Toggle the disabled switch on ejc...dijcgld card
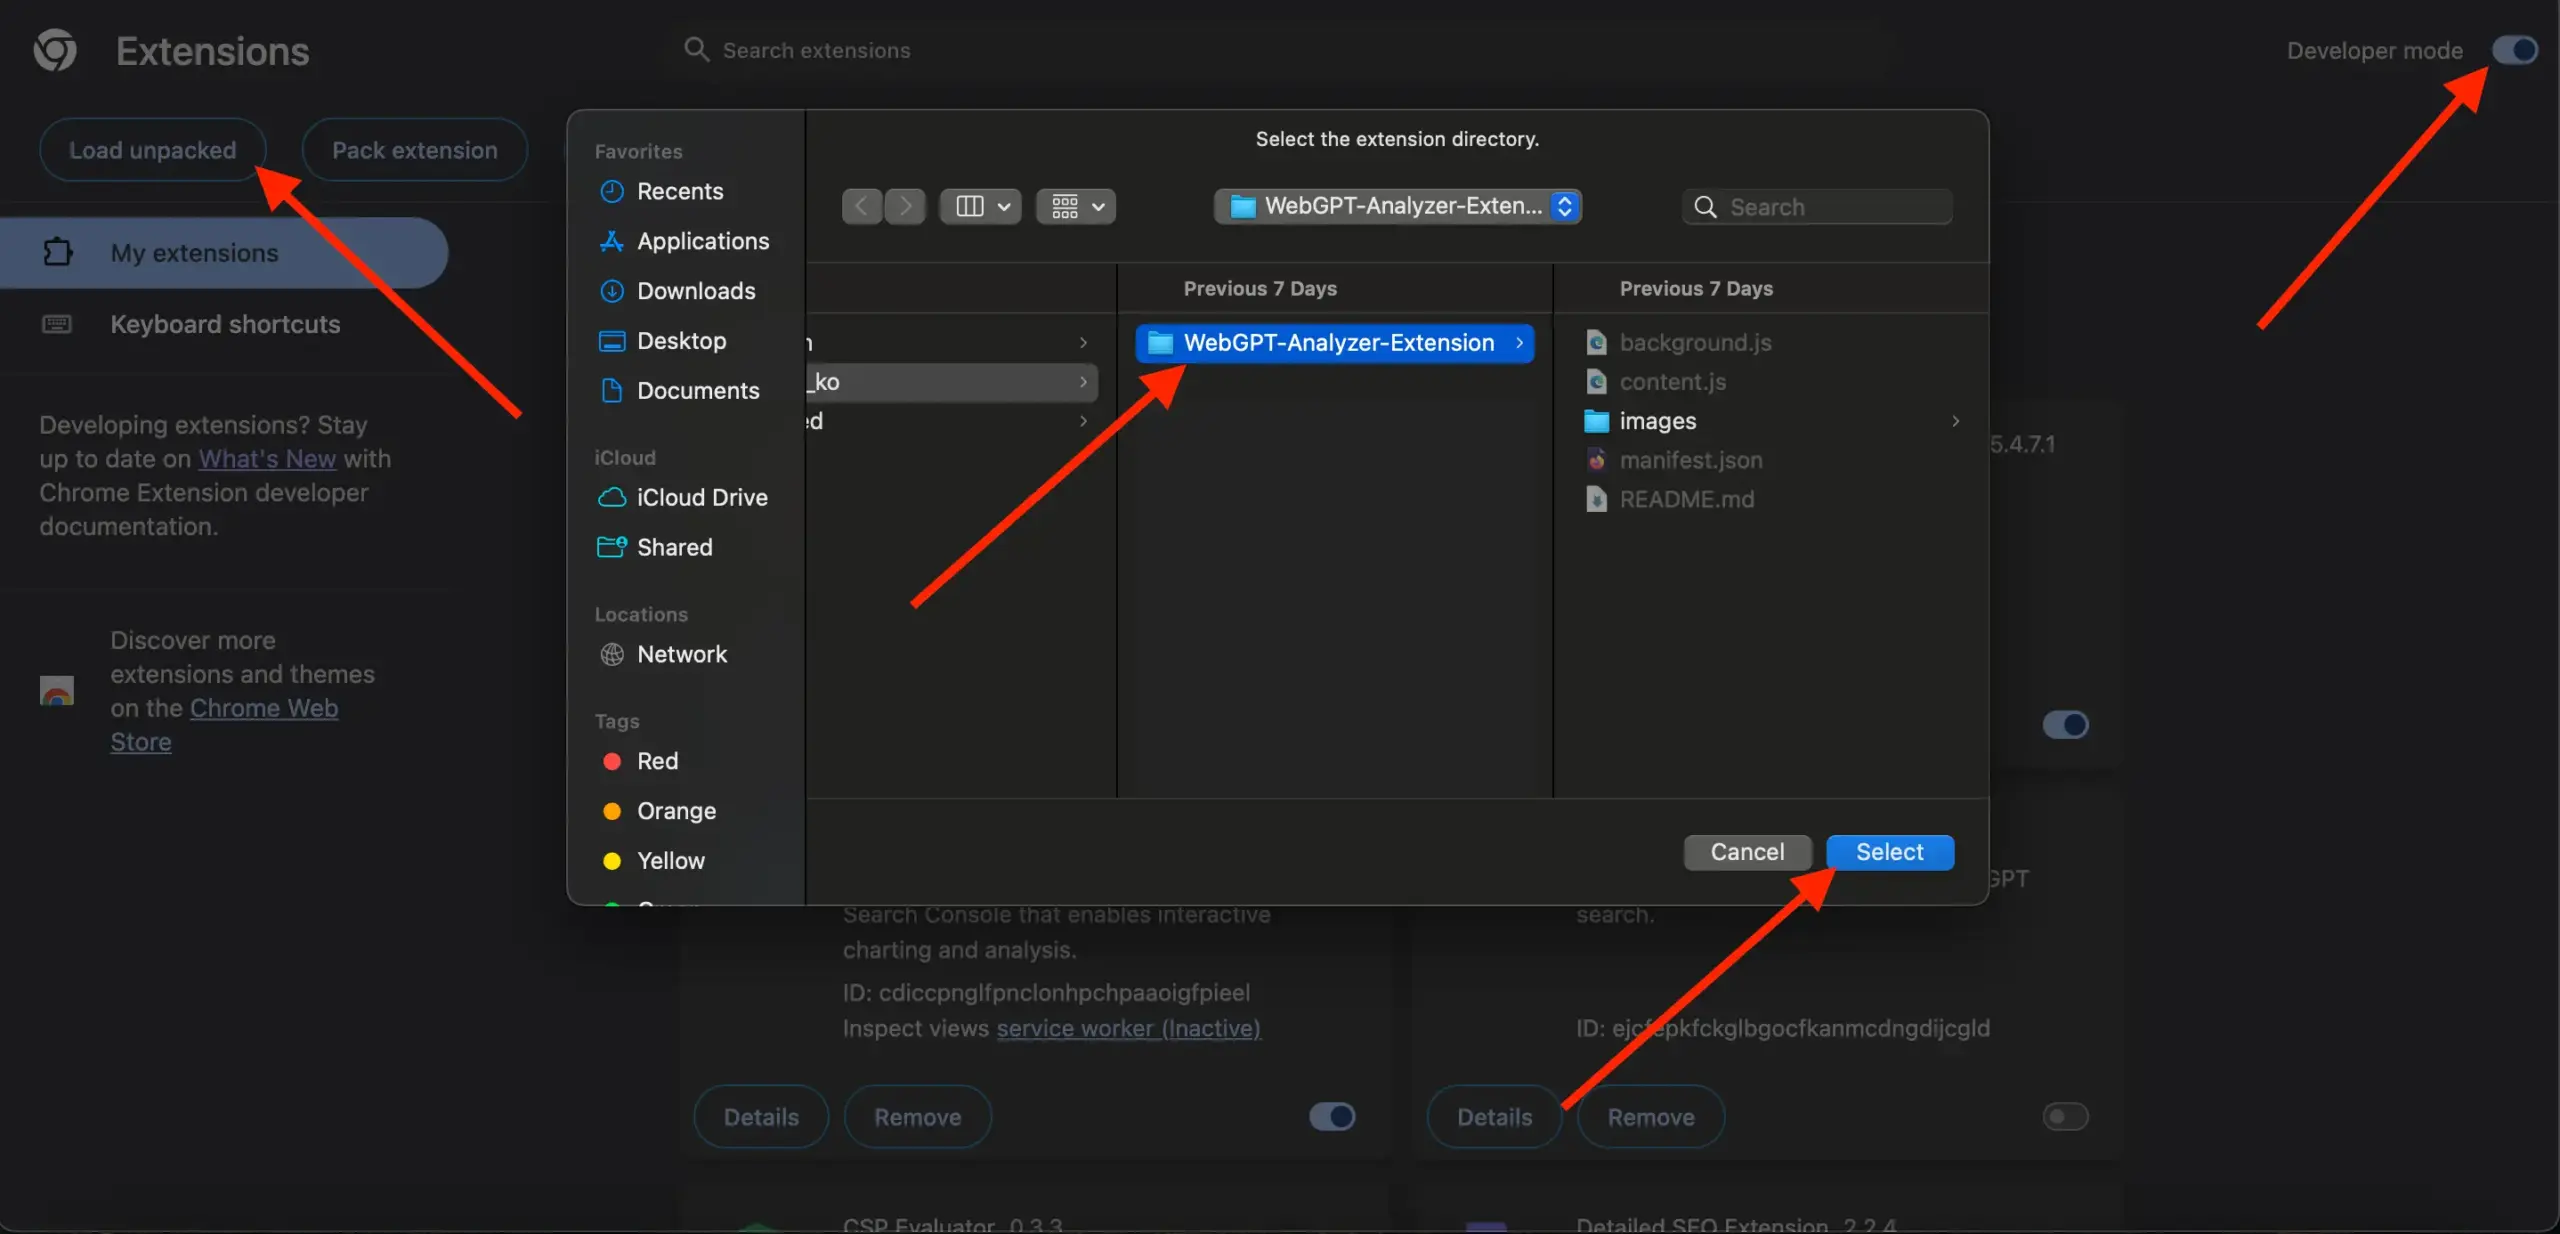This screenshot has height=1234, width=2560. pyautogui.click(x=2065, y=1116)
